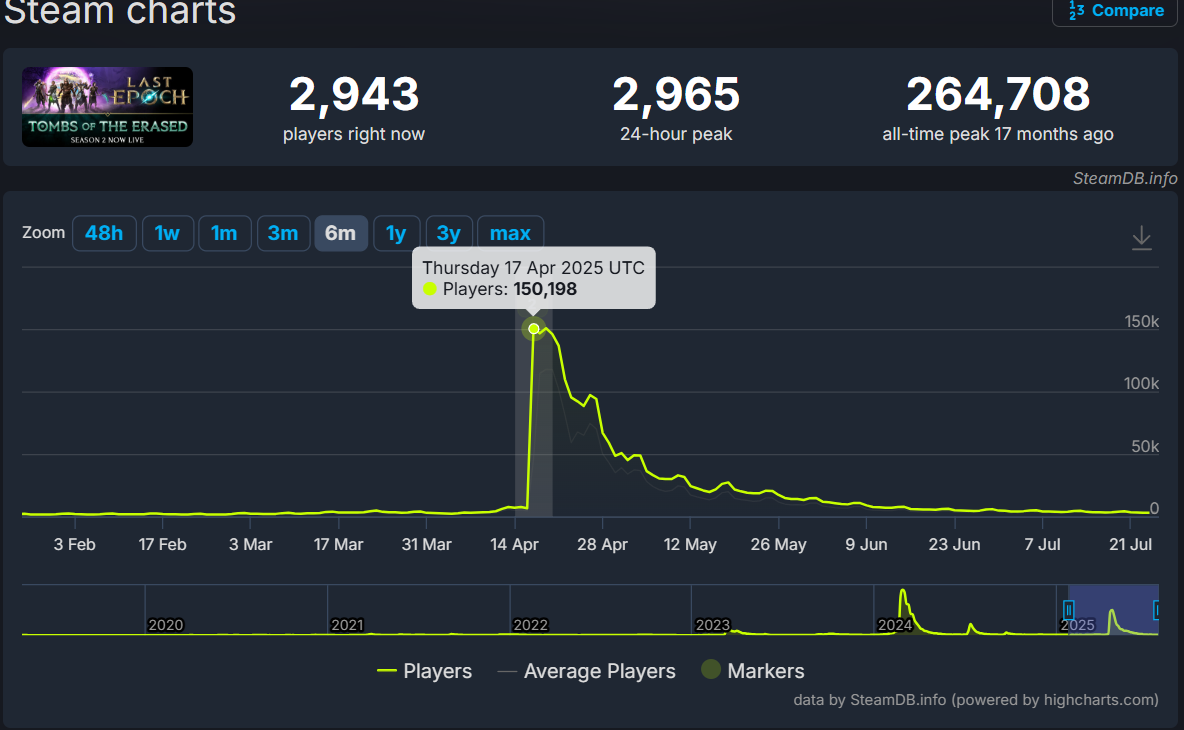This screenshot has width=1184, height=730.
Task: Select the 6m zoom range
Action: (341, 233)
